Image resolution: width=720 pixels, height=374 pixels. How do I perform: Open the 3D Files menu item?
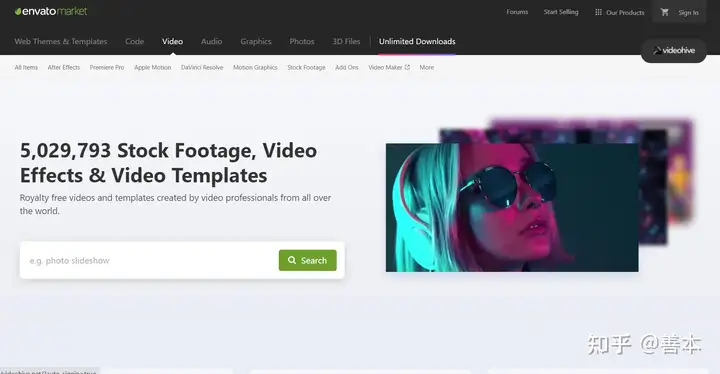pyautogui.click(x=346, y=41)
